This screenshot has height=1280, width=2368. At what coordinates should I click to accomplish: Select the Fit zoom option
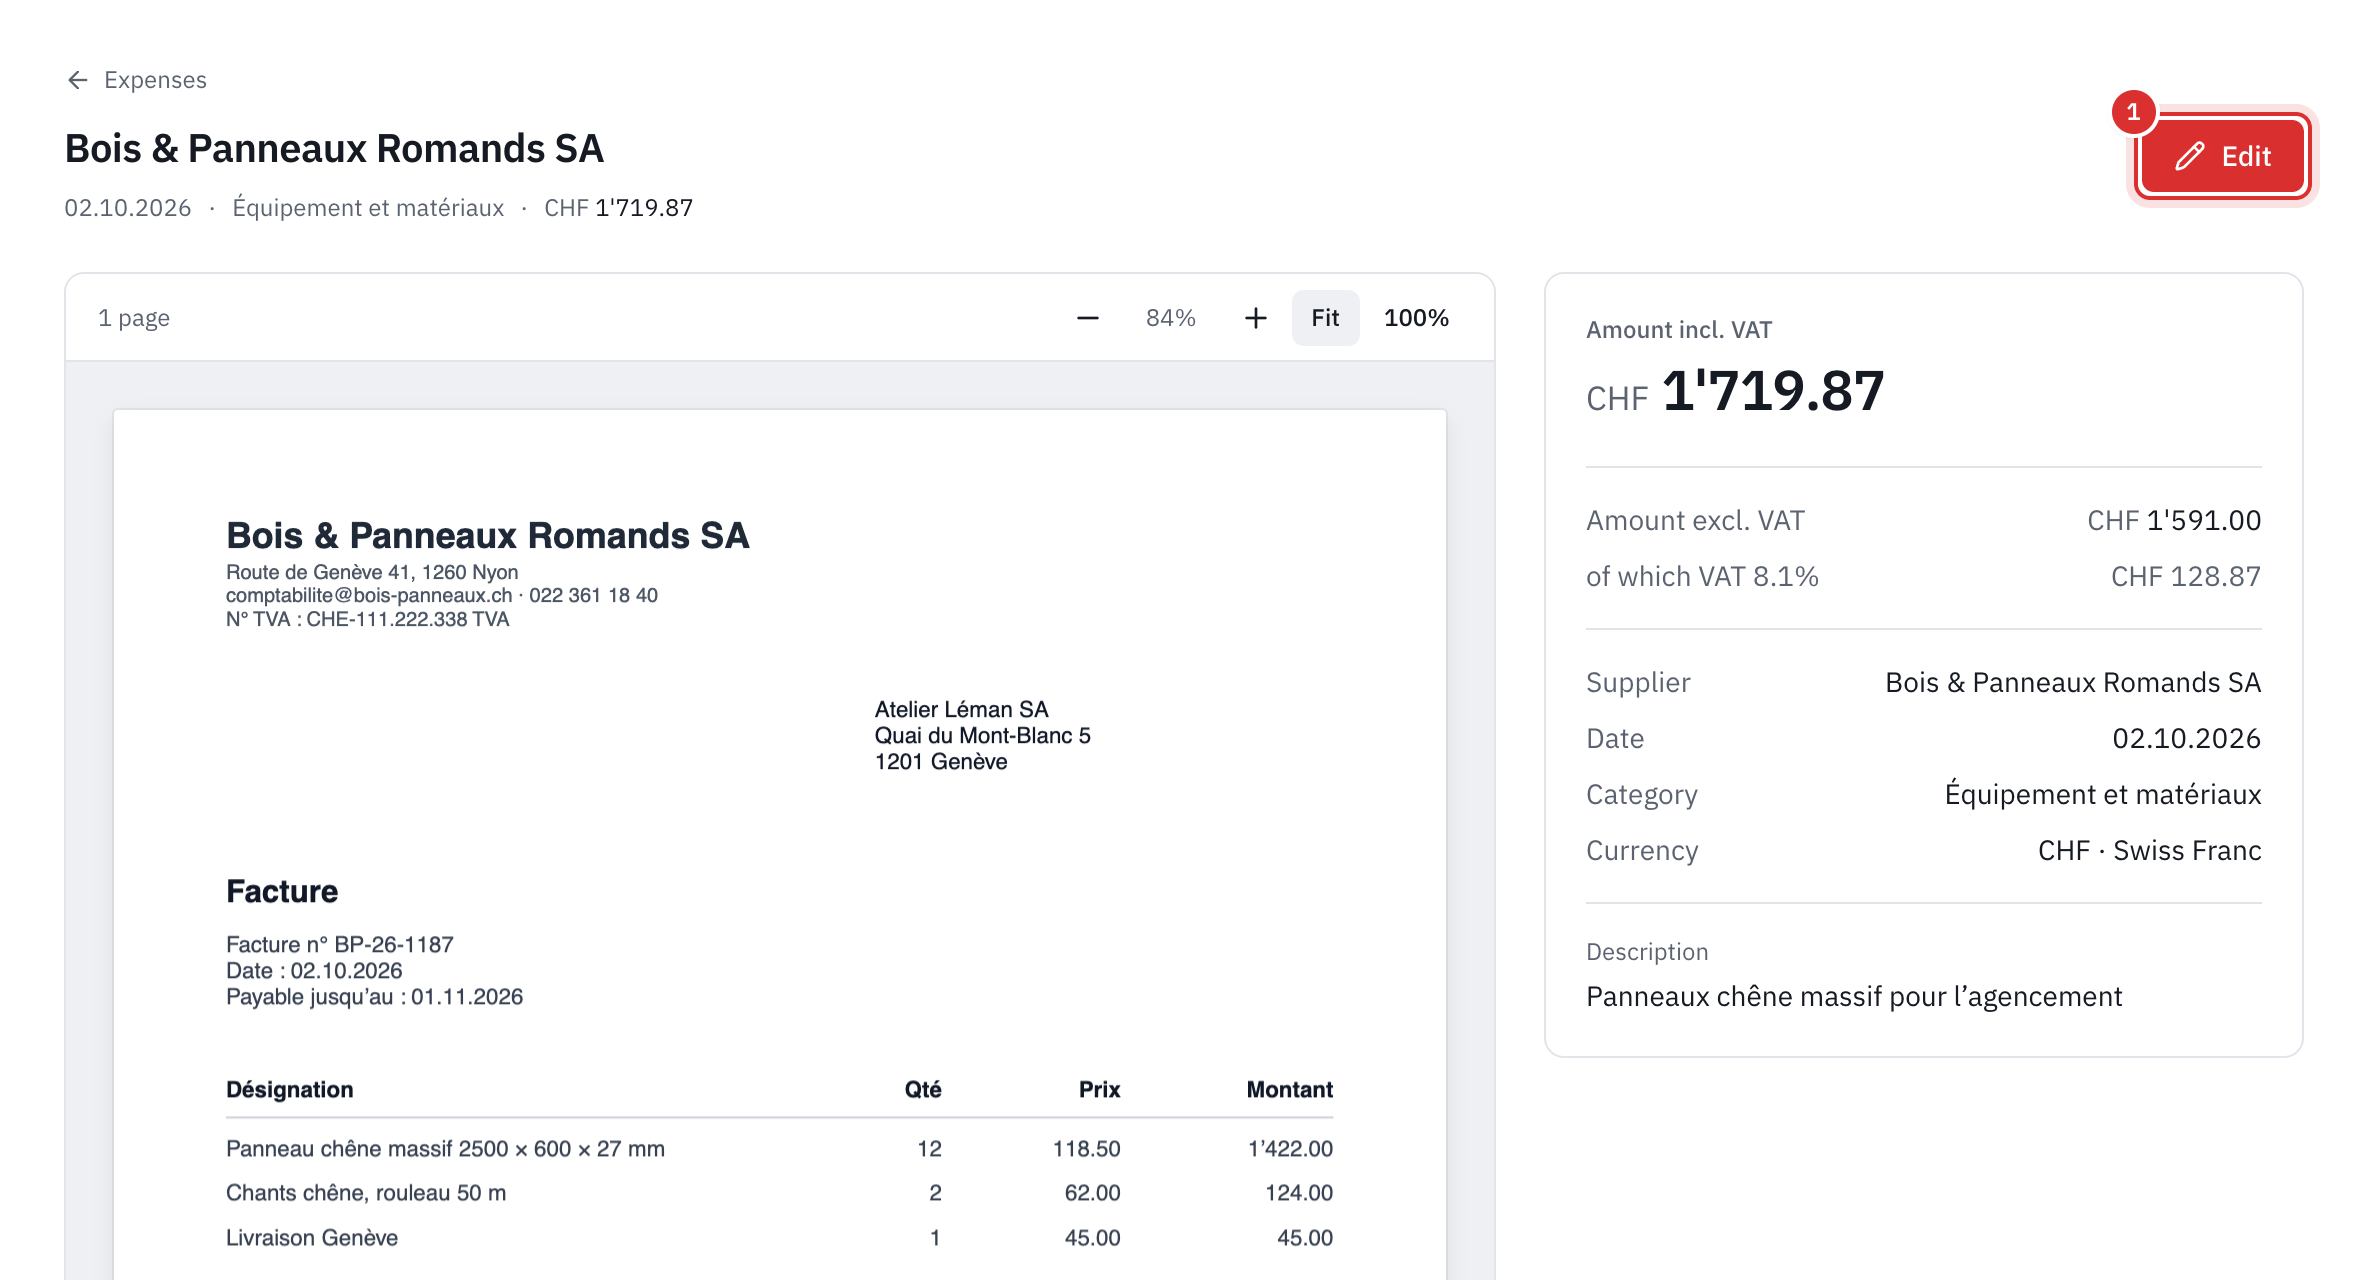point(1325,318)
